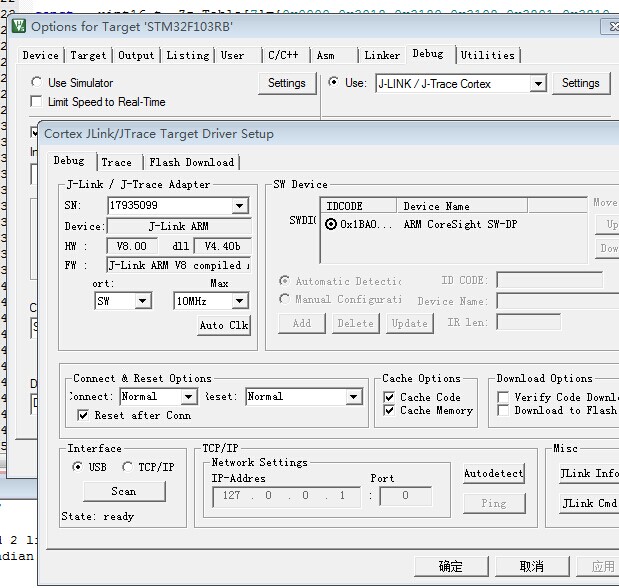
Task: Open the Flash Download tab
Action: coord(192,162)
